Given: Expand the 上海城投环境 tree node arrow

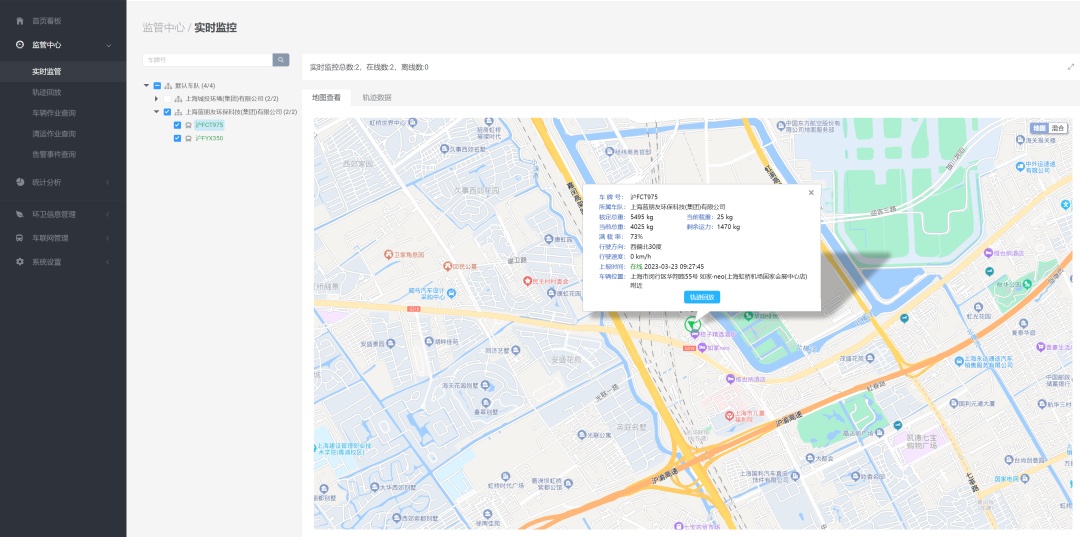Looking at the screenshot, I should [156, 99].
